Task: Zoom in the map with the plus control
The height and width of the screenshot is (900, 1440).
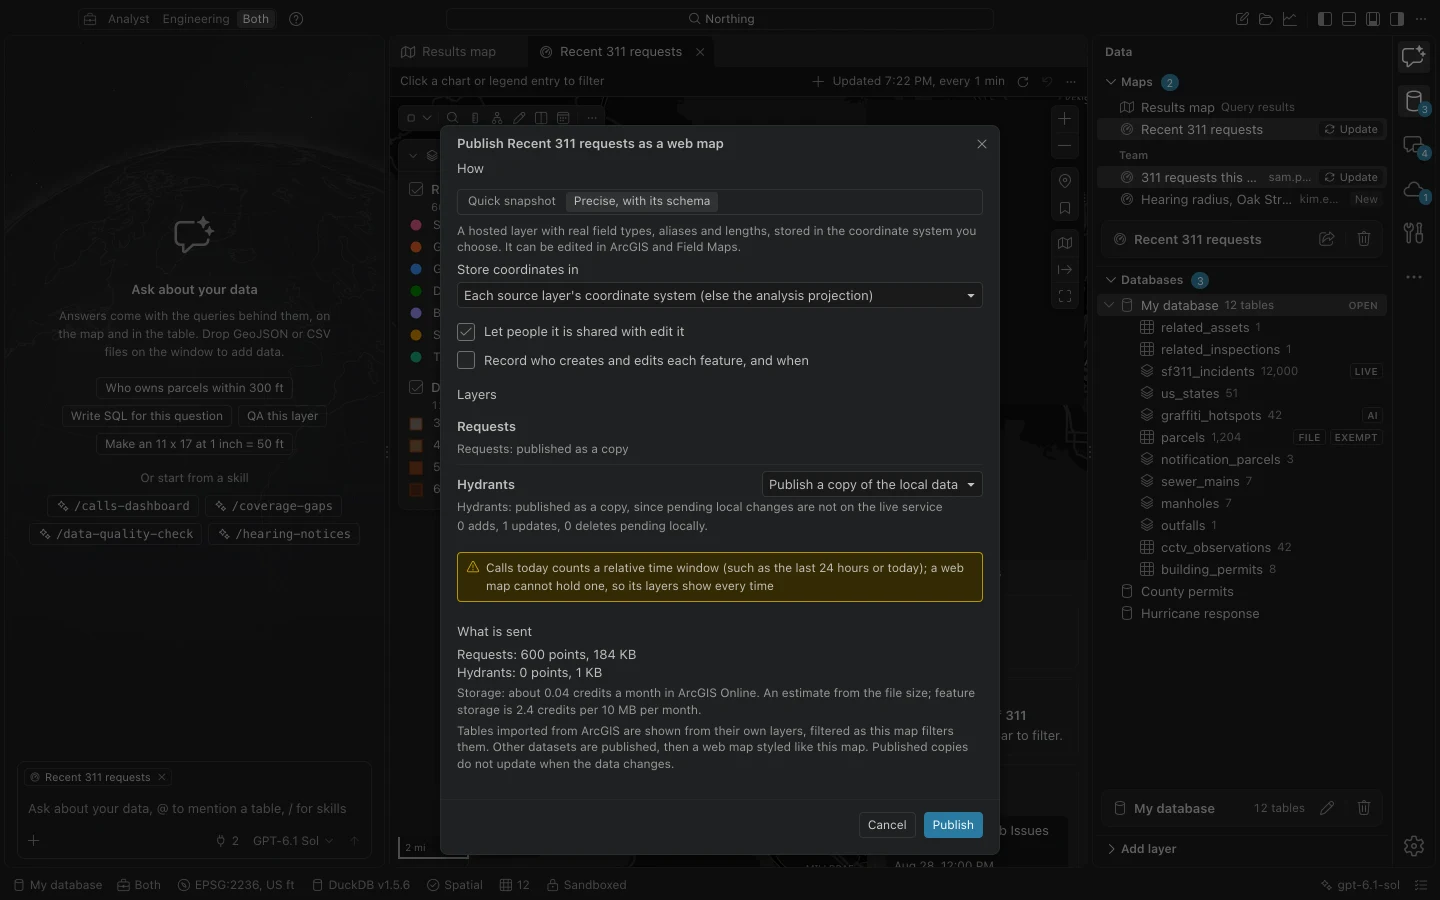Action: tap(1065, 118)
